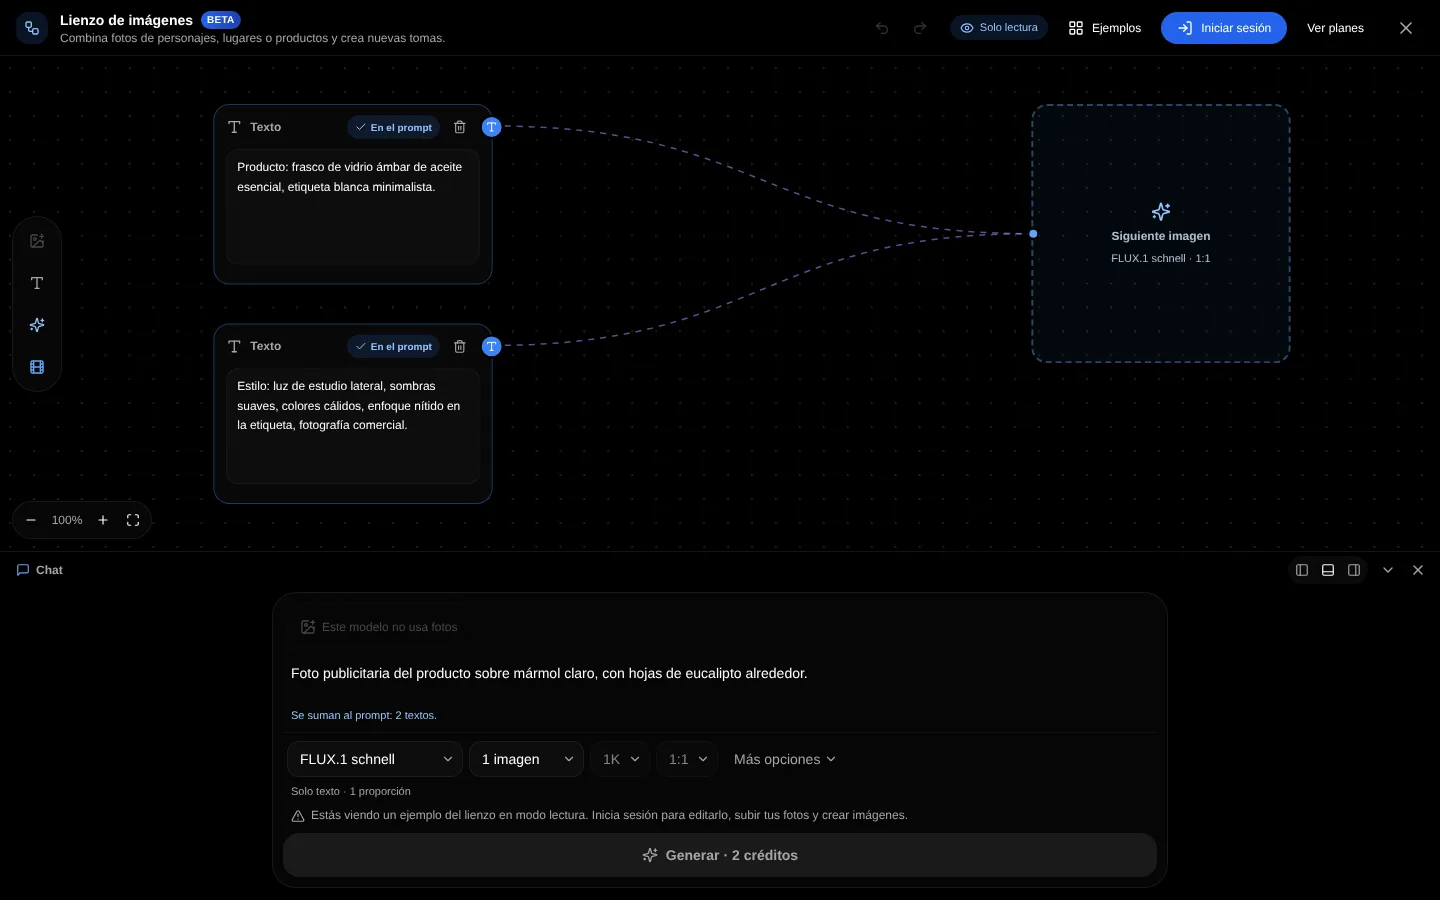Toggle En el prompt on Producto text node
The image size is (1440, 900).
(x=394, y=127)
